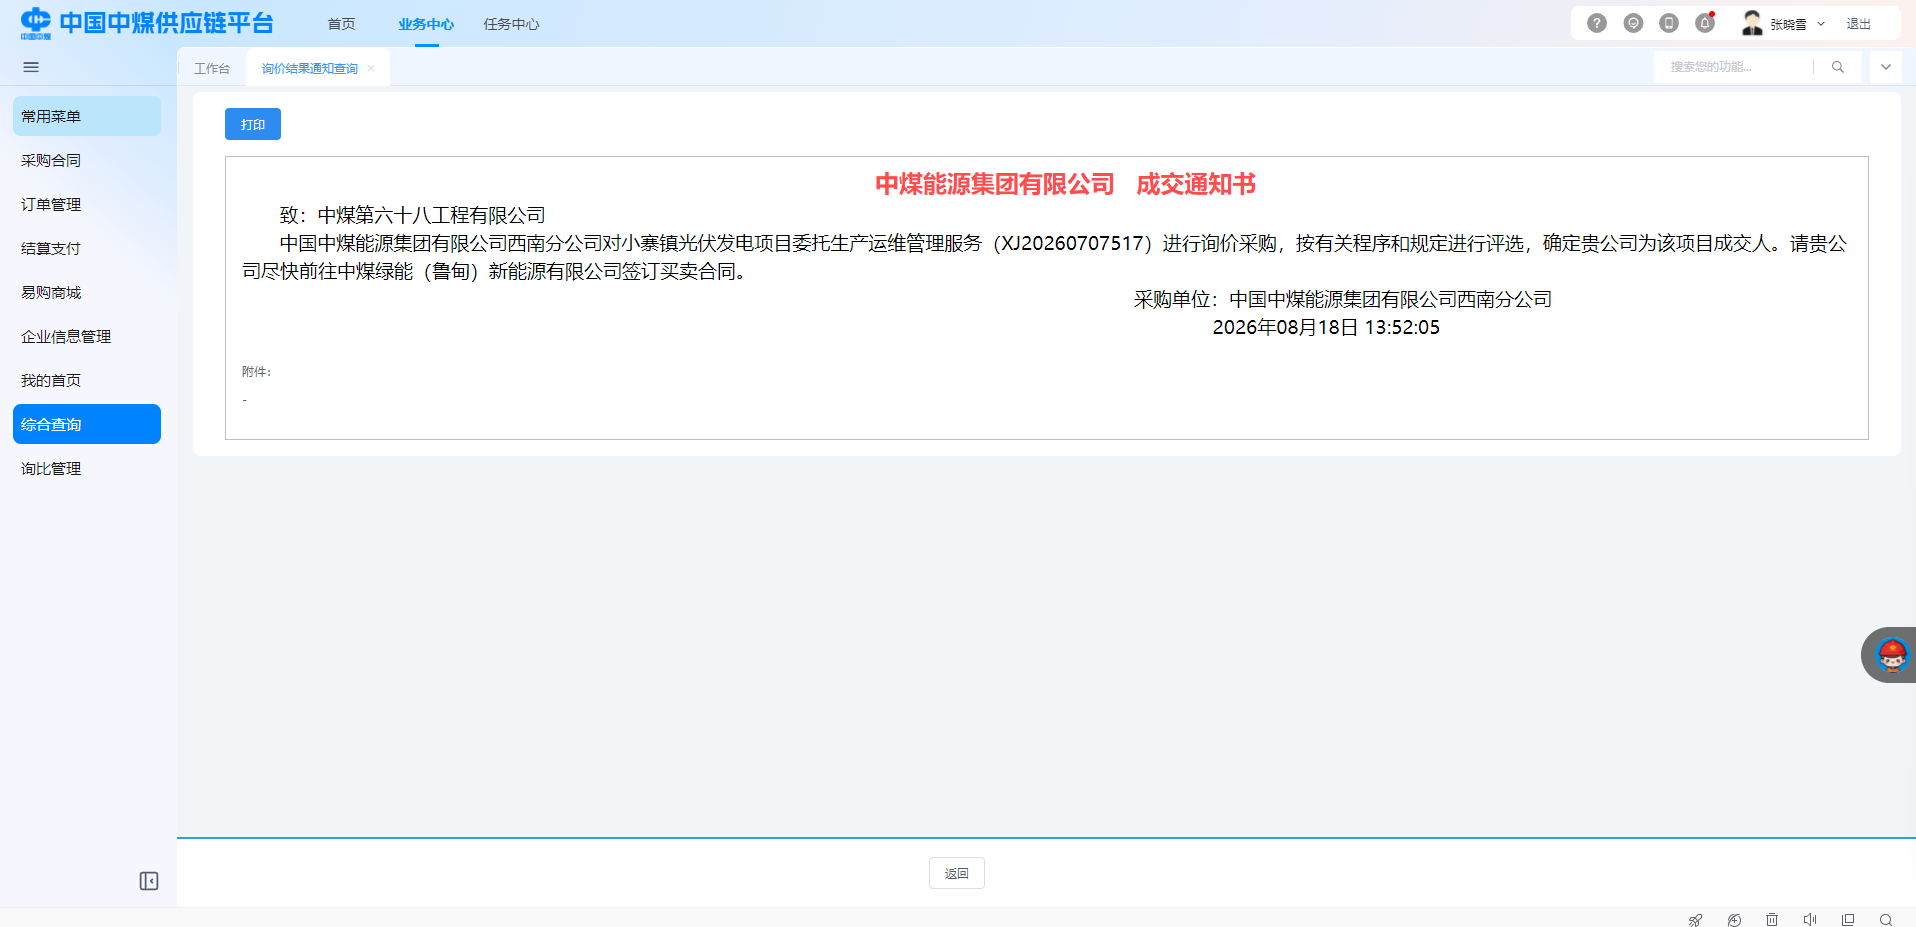
Task: Toggle the hamburger sidebar menu icon
Action: 31,67
